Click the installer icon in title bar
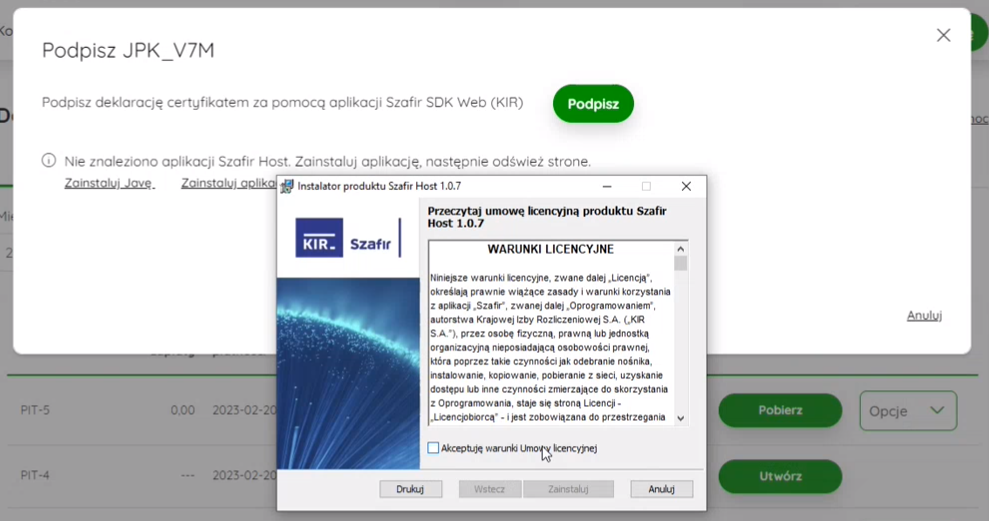 pyautogui.click(x=287, y=186)
